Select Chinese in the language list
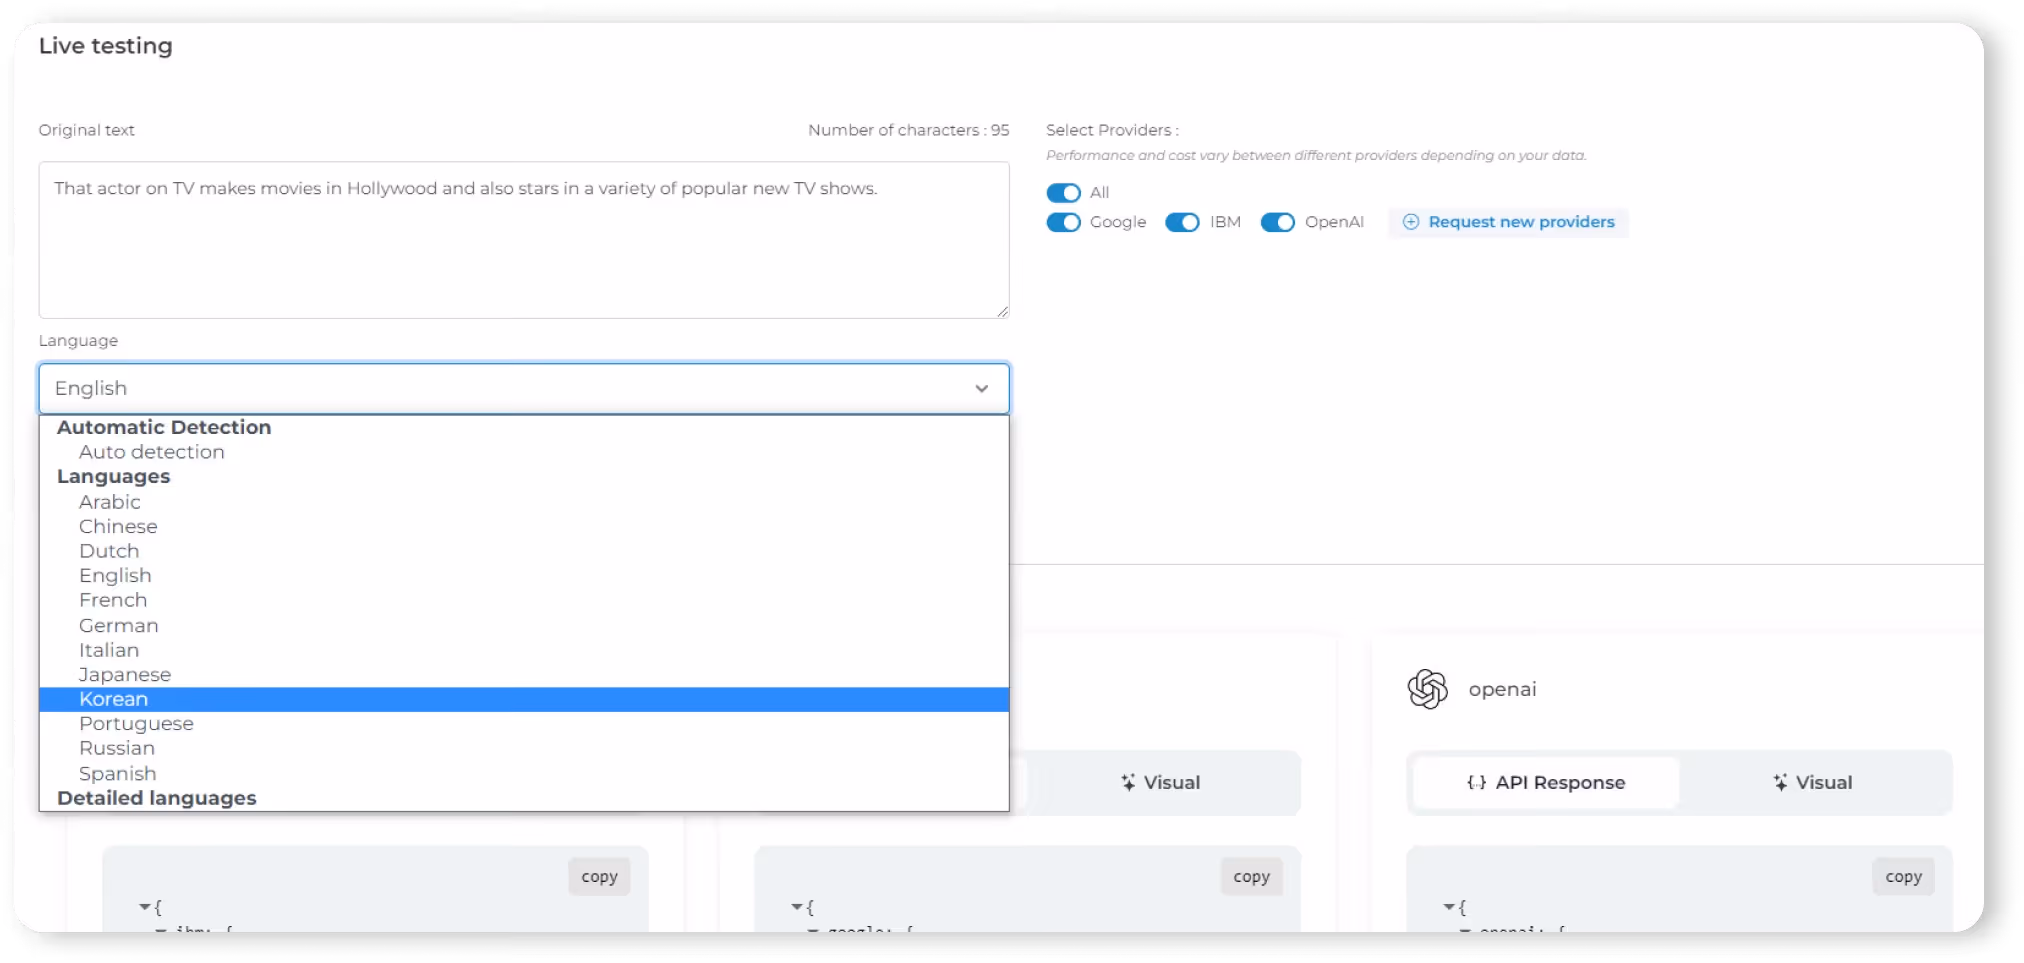Screen dimensions: 2024x963 point(524,526)
